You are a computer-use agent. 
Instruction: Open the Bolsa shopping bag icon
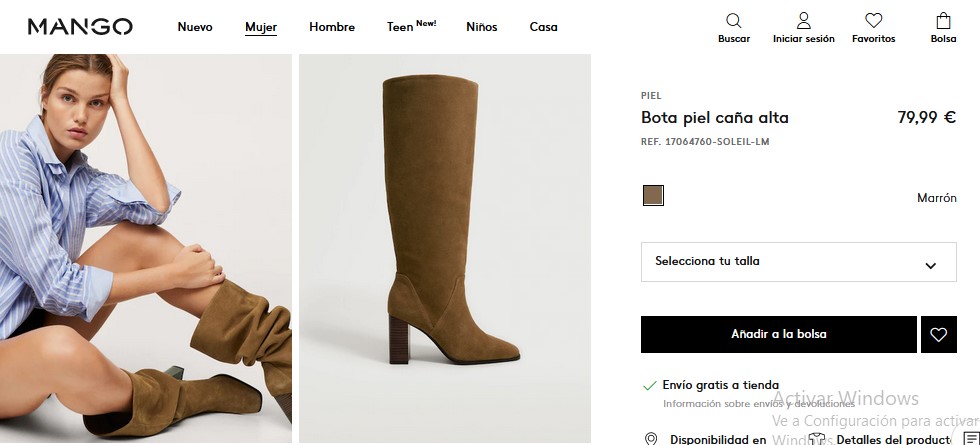(943, 21)
